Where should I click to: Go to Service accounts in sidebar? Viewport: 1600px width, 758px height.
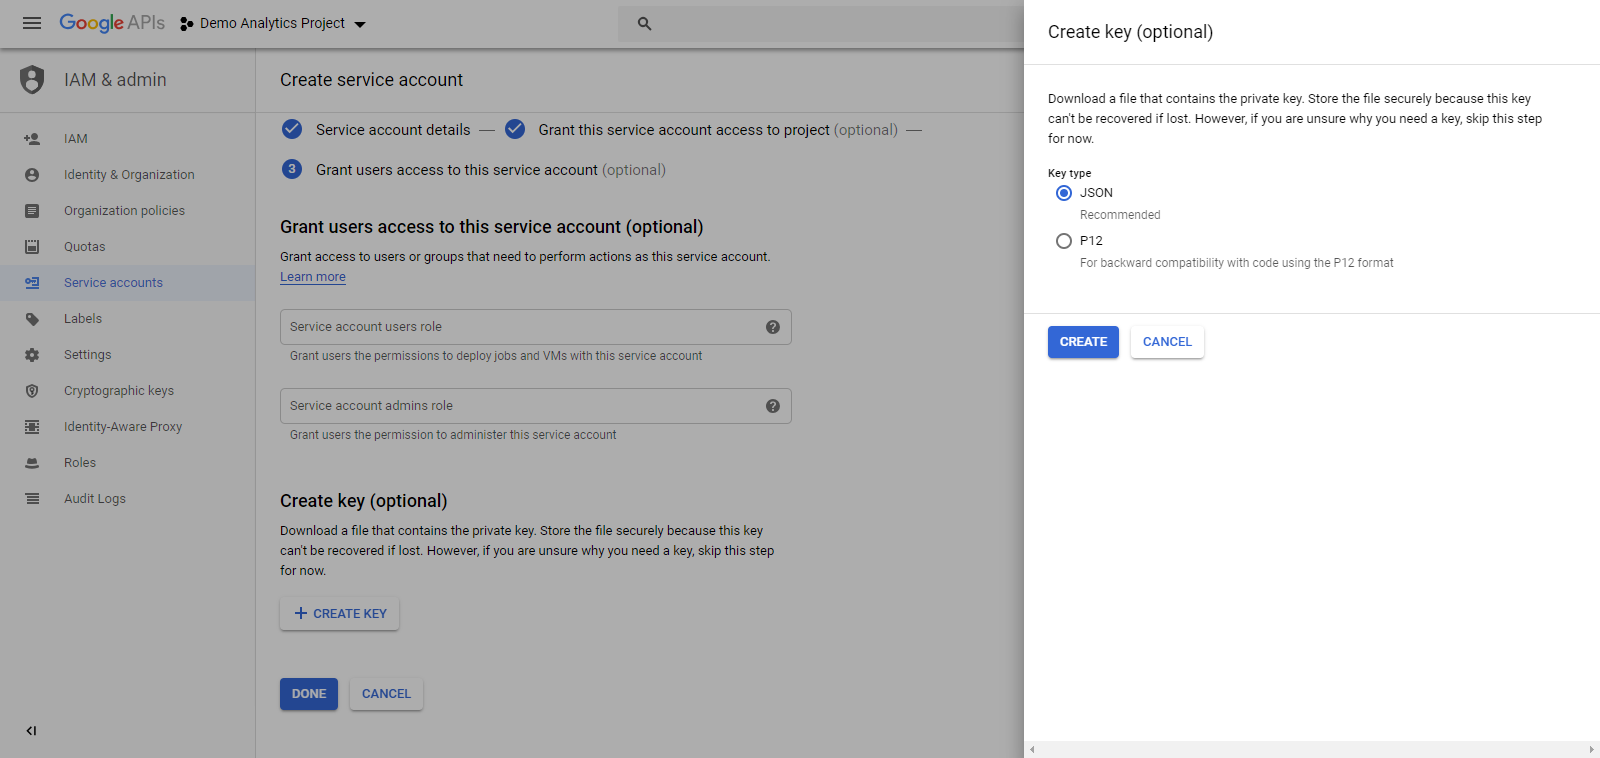[113, 283]
